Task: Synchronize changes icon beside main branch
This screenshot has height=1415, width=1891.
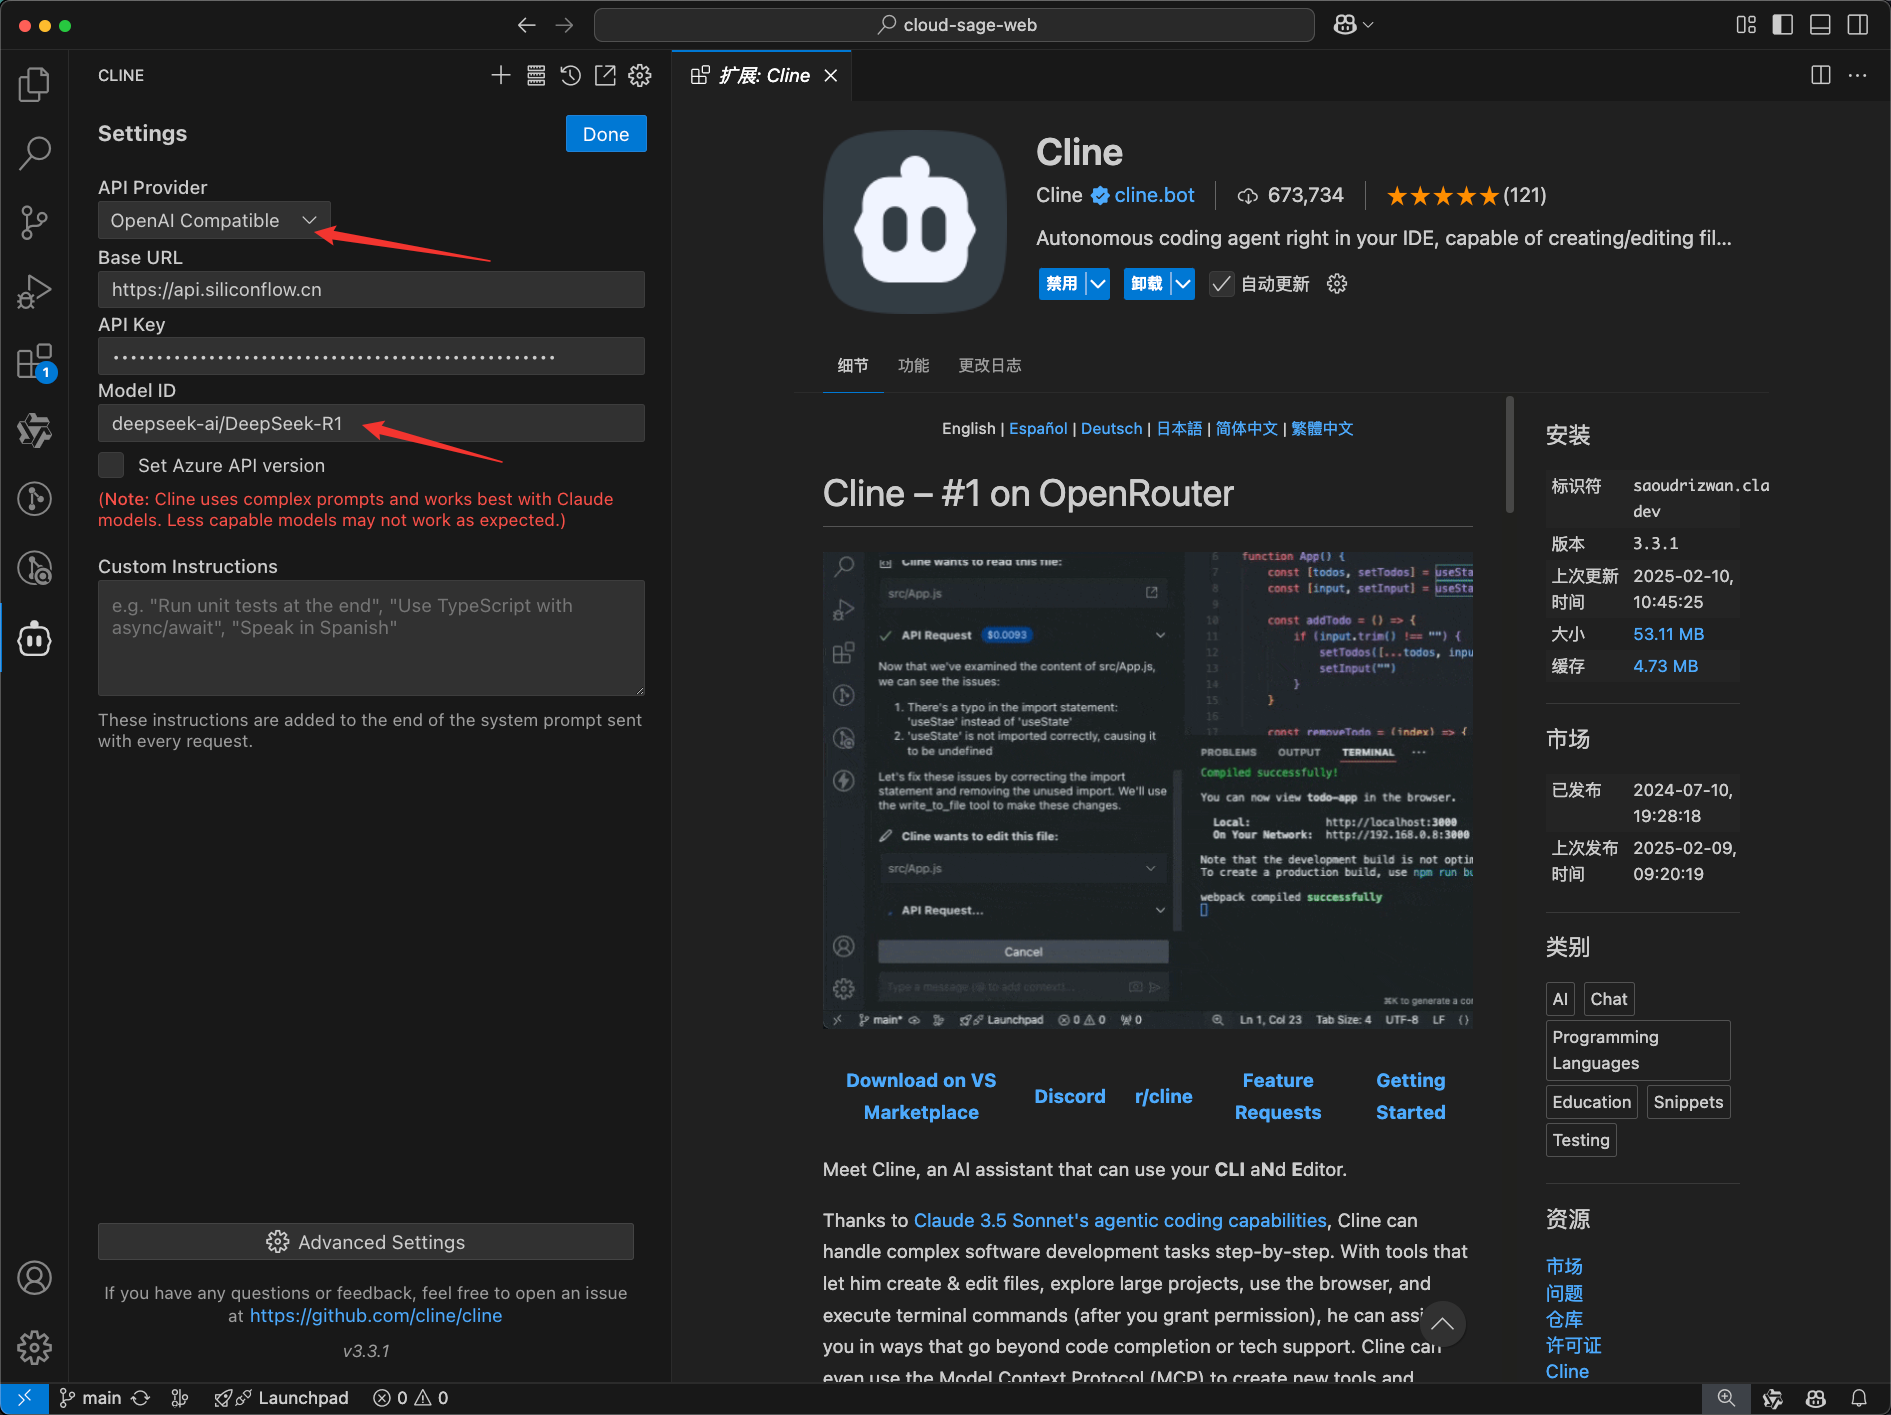Action: tap(141, 1398)
